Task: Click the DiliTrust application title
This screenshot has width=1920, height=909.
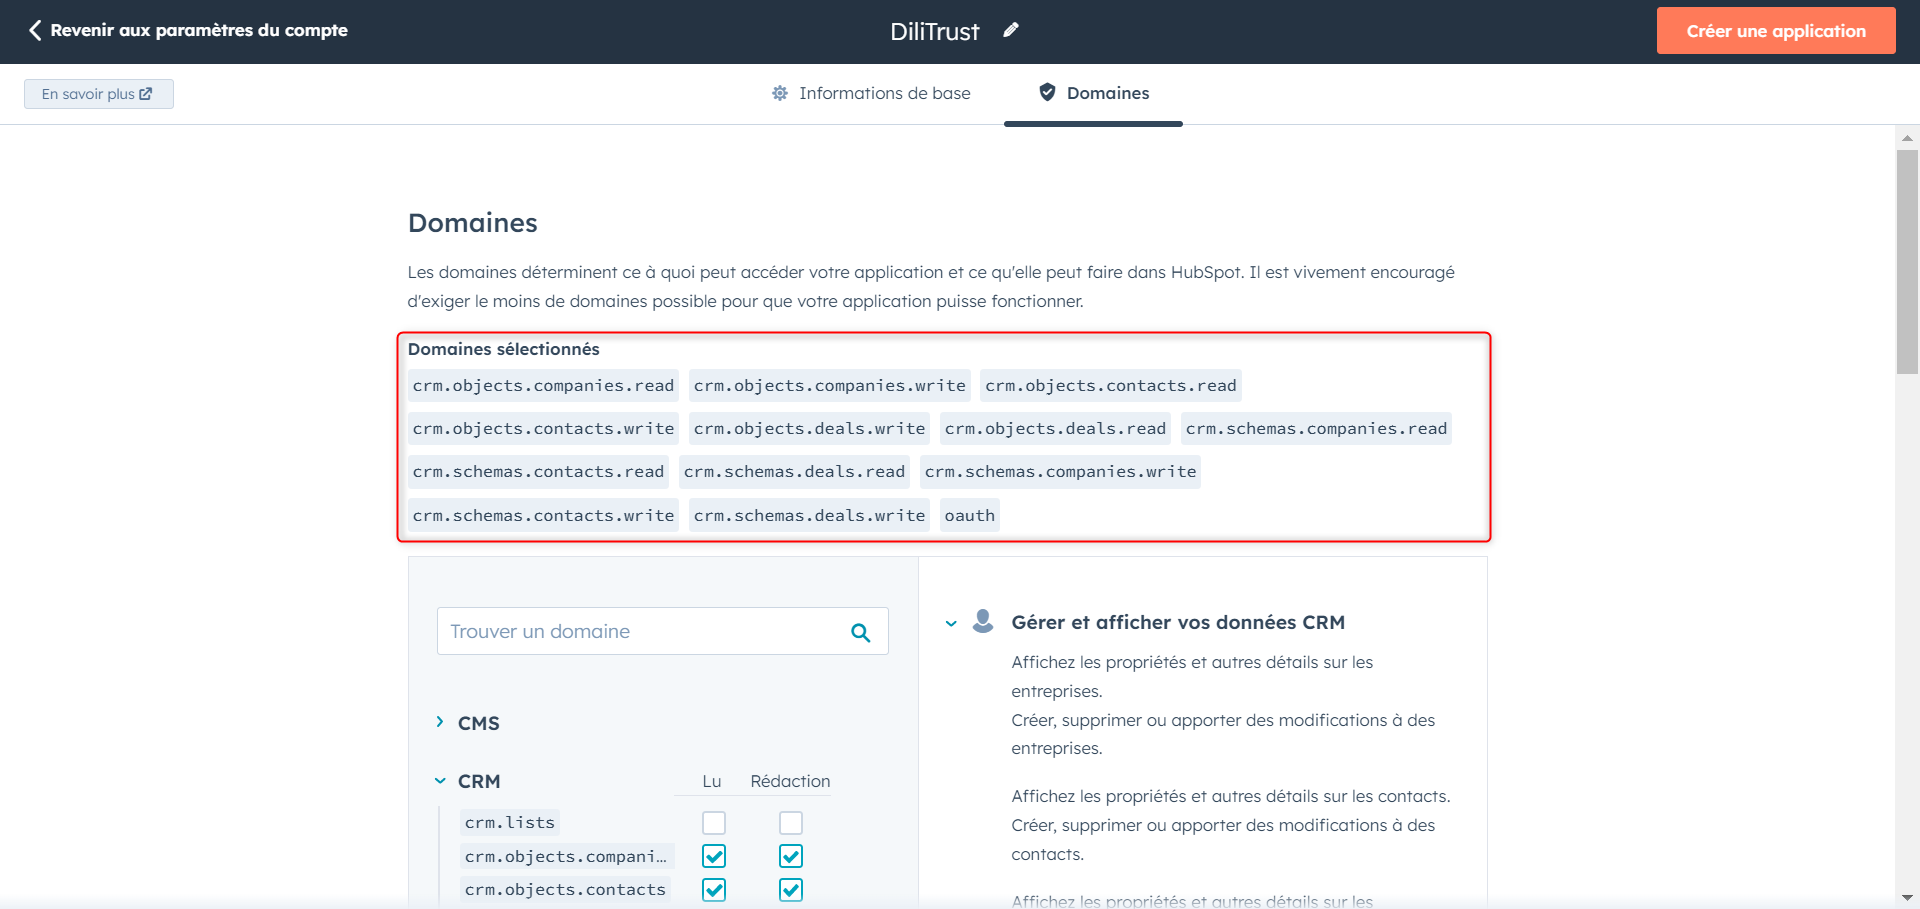Action: click(935, 31)
